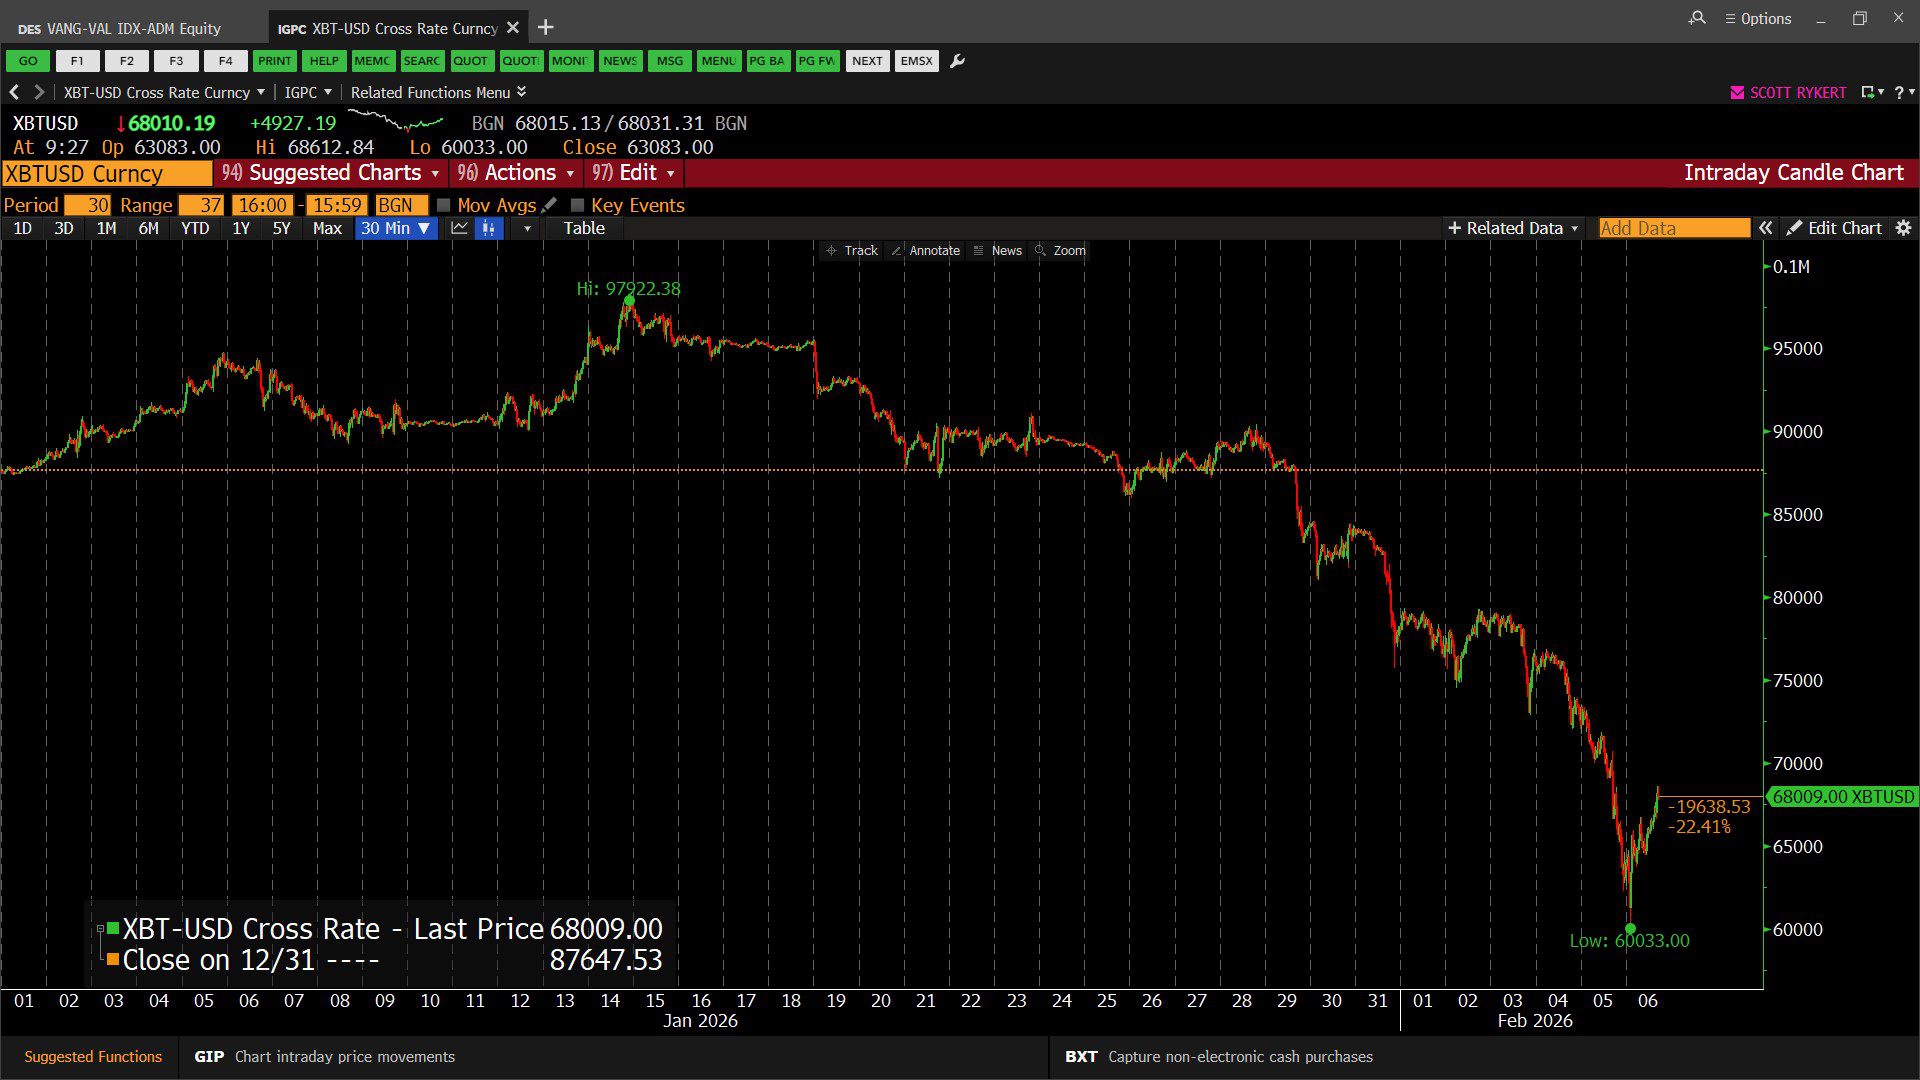Toggle the 1M range button
Image resolution: width=1920 pixels, height=1080 pixels.
pos(106,228)
